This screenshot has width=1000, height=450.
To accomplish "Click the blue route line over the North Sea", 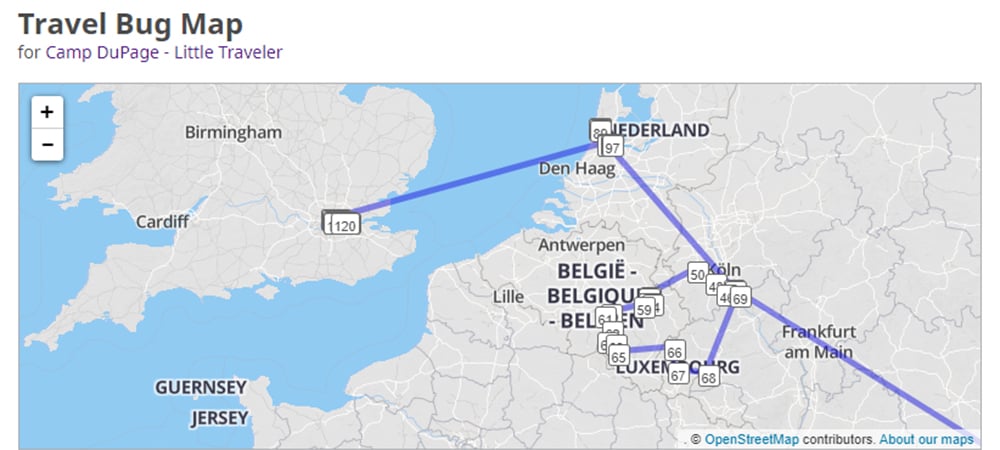I will click(x=478, y=179).
